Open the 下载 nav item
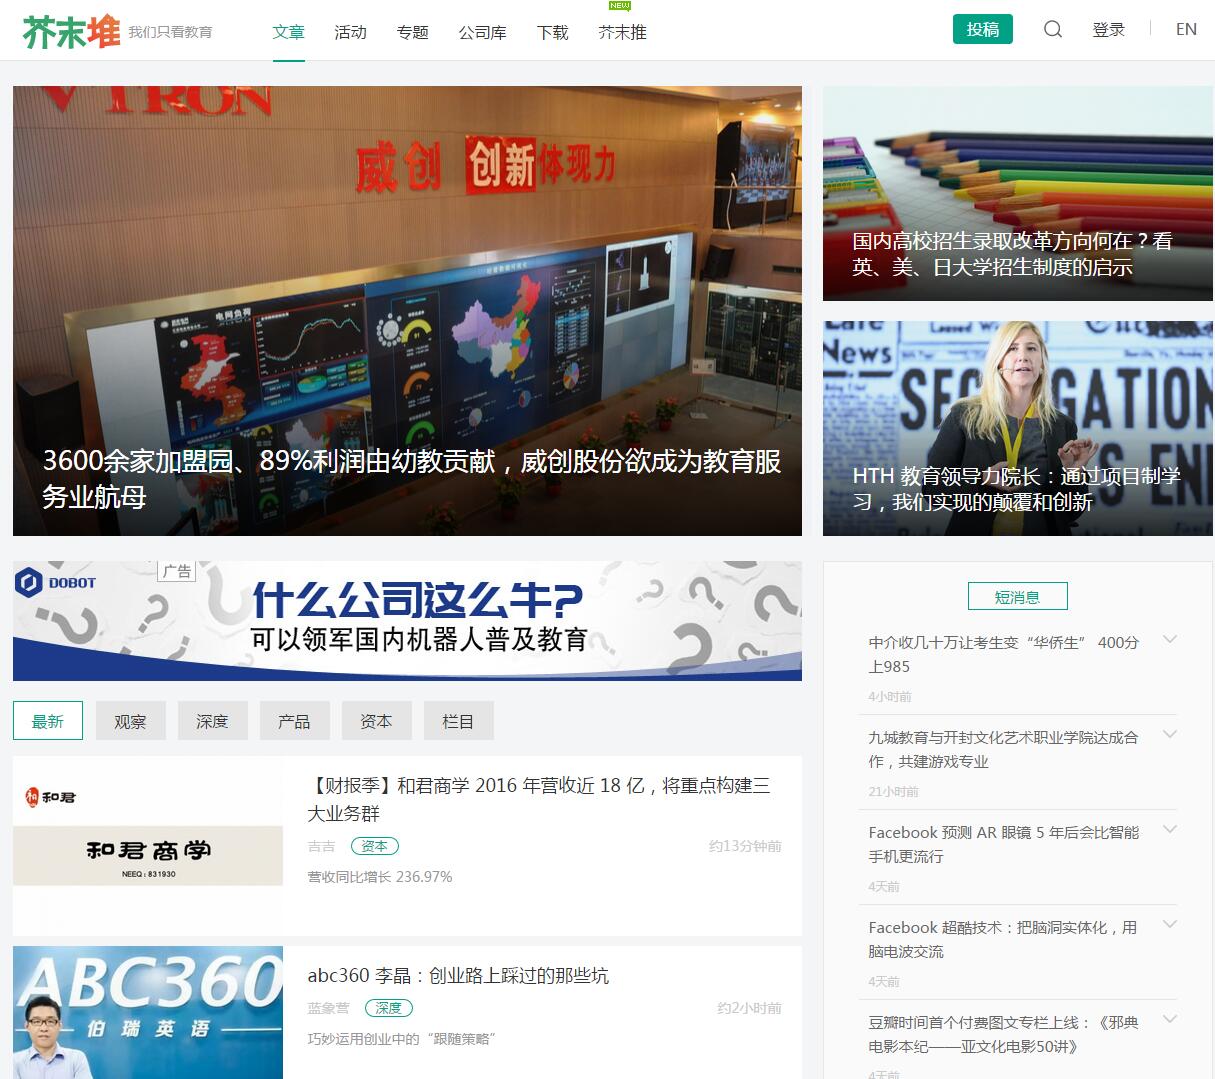This screenshot has width=1215, height=1079. tap(553, 32)
